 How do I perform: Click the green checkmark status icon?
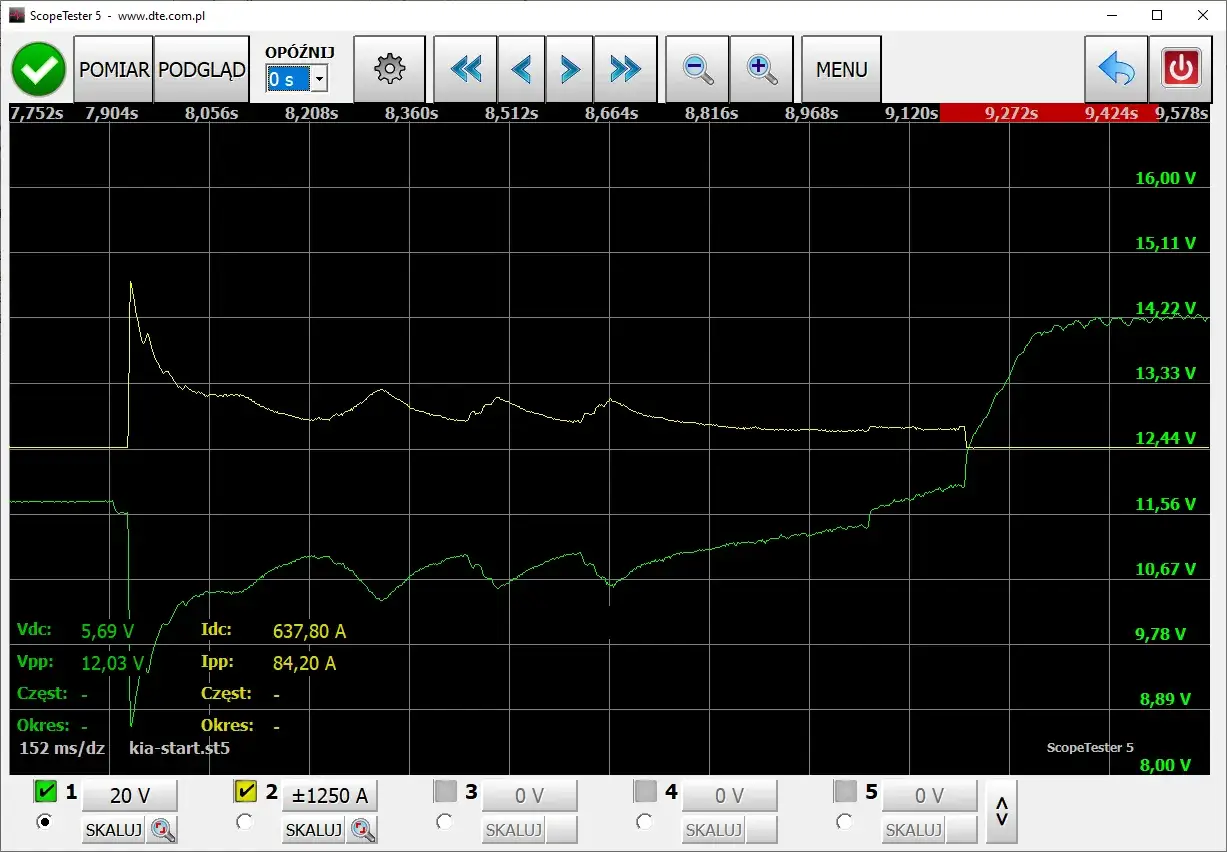point(38,69)
